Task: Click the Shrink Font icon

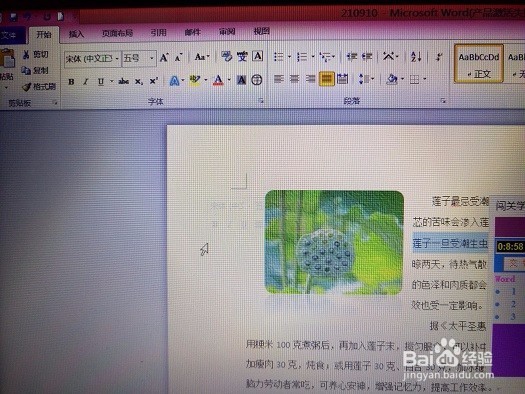Action: click(x=178, y=58)
